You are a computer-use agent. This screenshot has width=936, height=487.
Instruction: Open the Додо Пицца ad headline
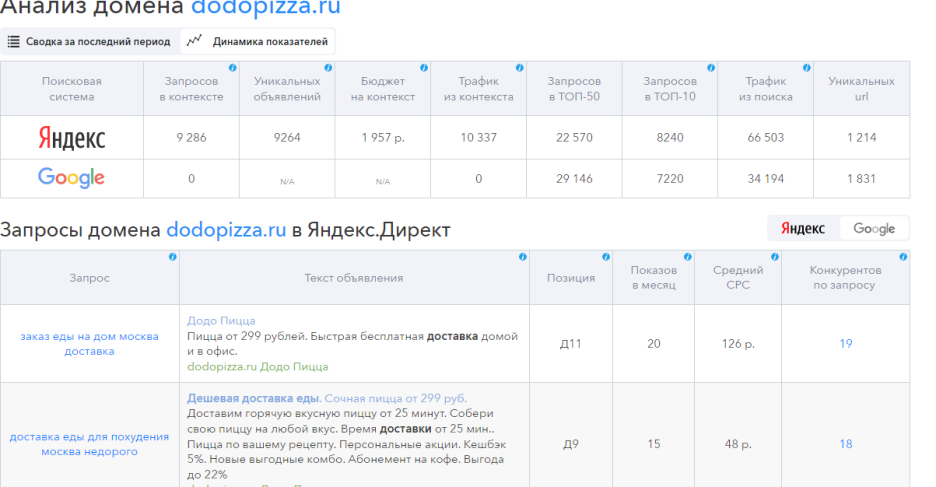point(221,320)
